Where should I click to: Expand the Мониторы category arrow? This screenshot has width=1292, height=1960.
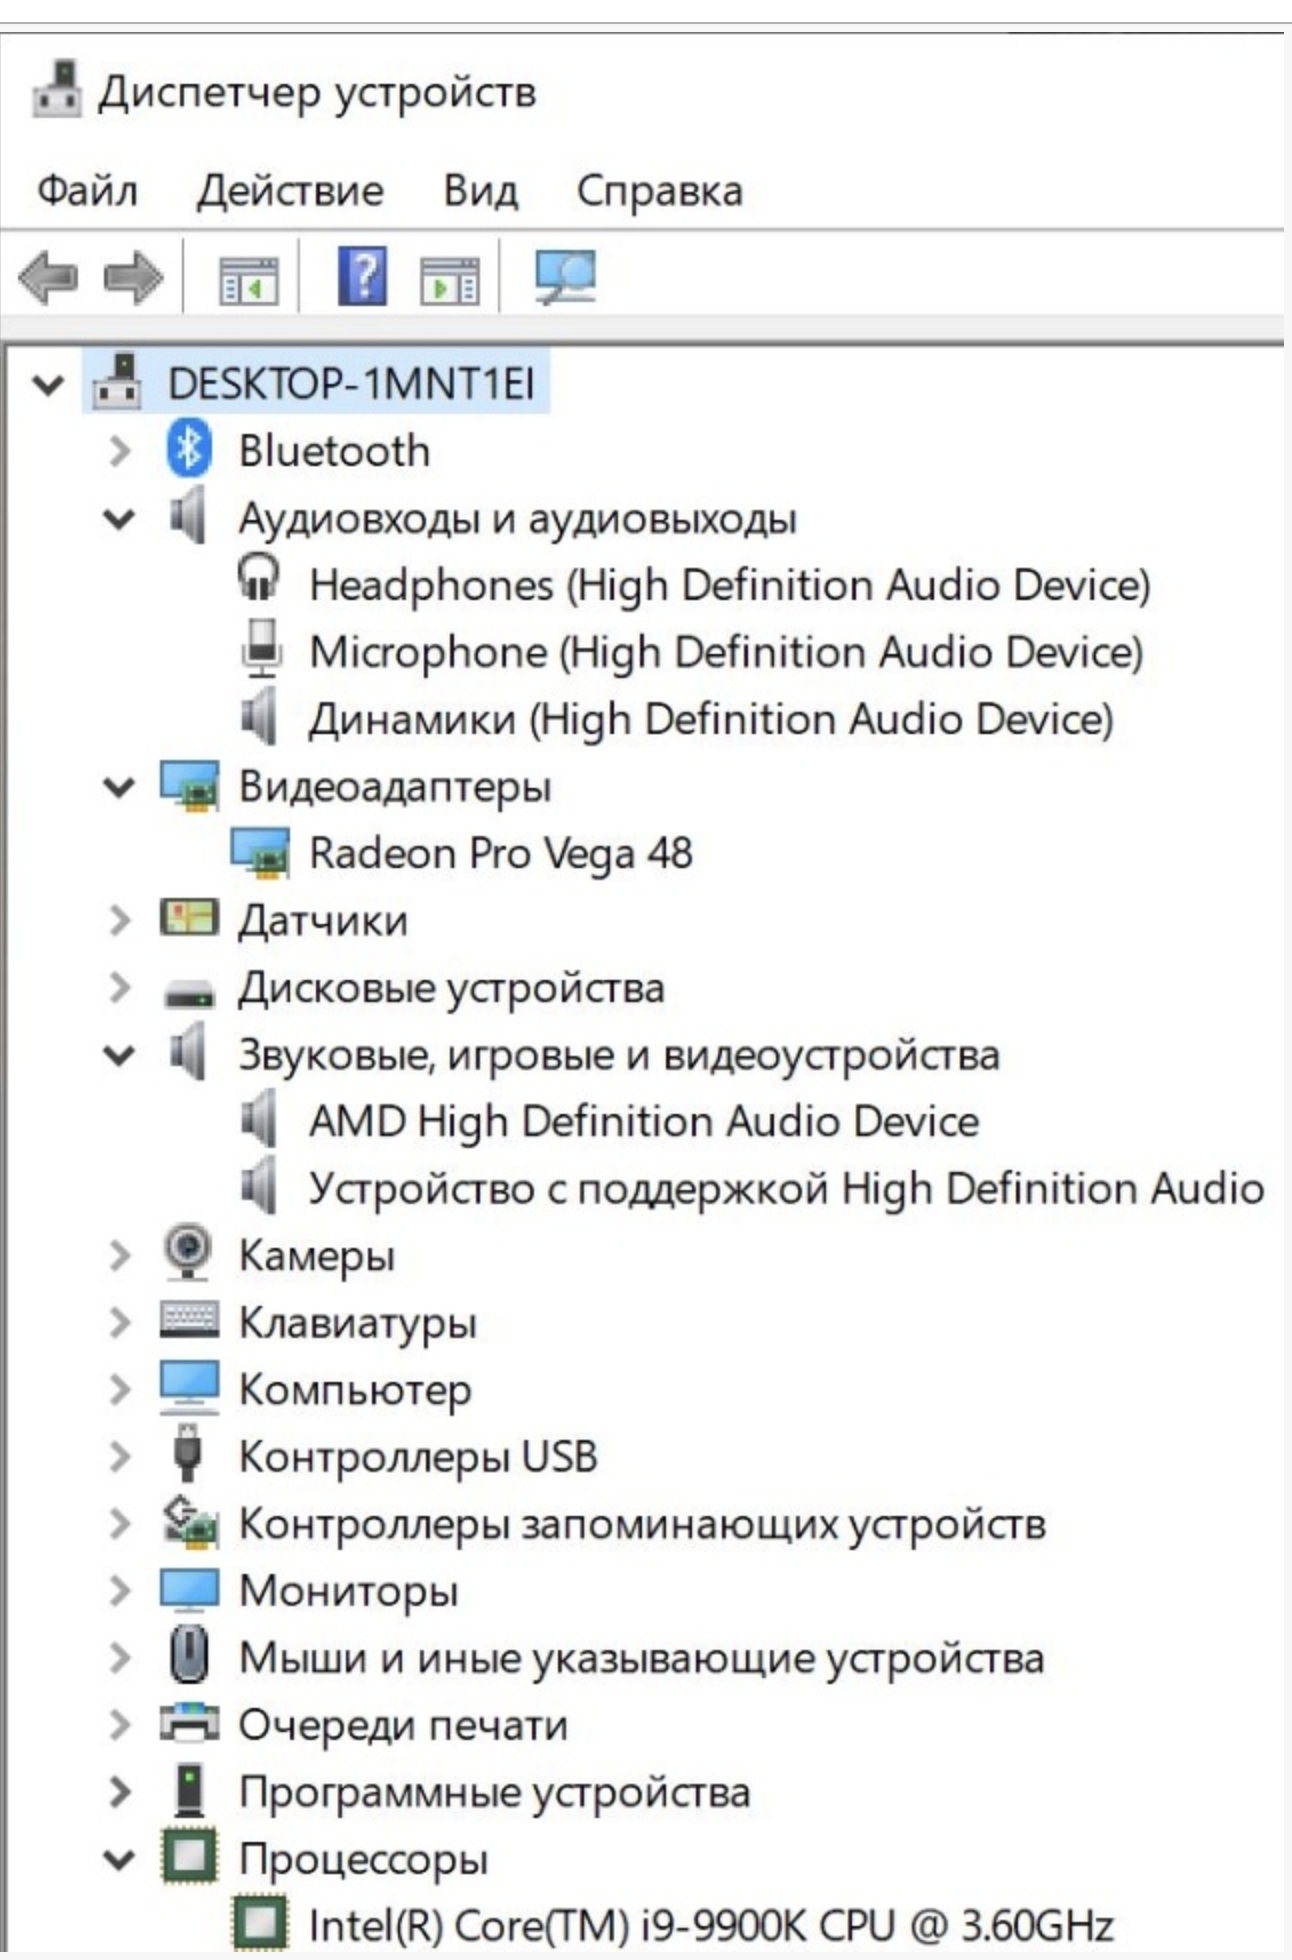[x=119, y=1590]
